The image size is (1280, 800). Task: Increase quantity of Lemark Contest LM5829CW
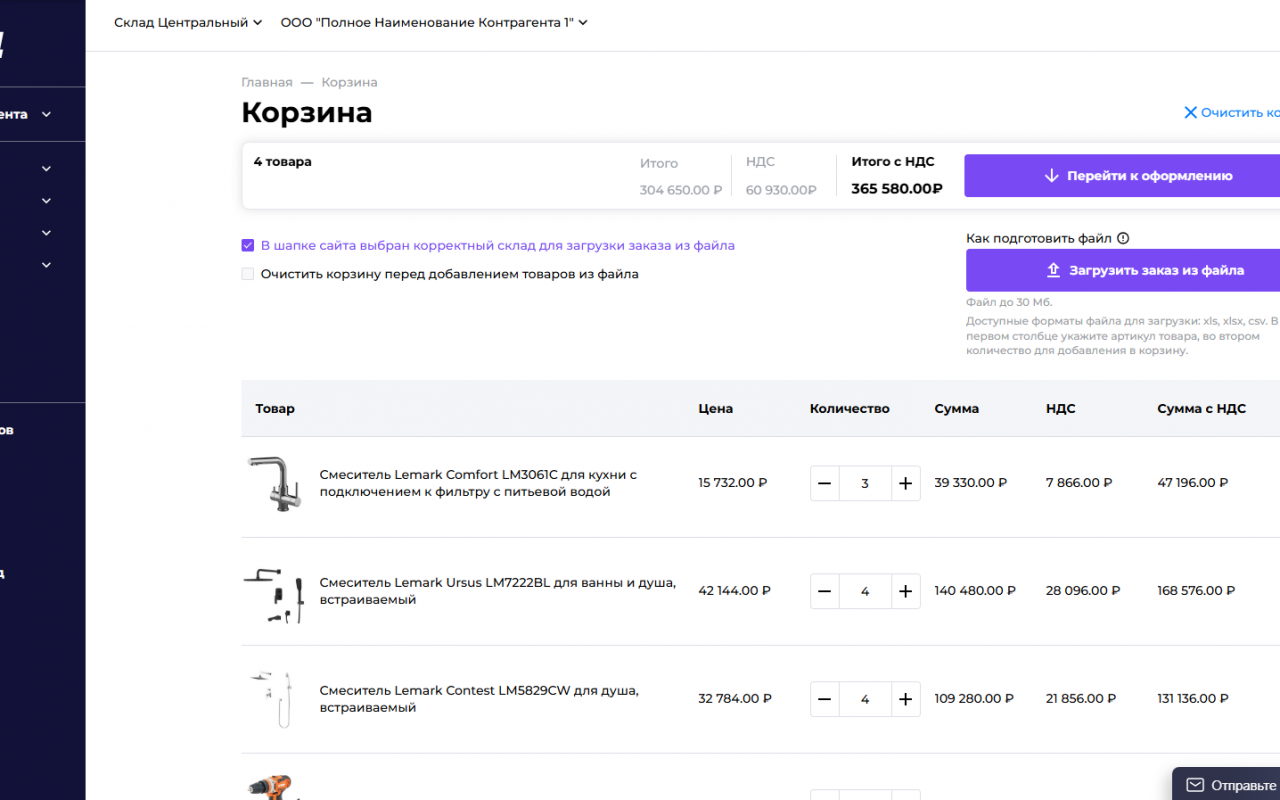tap(905, 699)
